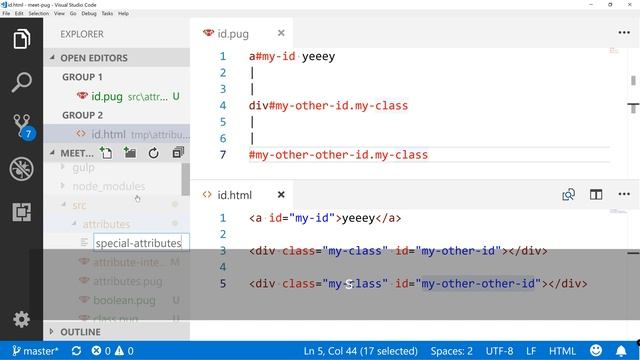Viewport: 640px width, 360px height.
Task: Open the more actions menu for id.html editor
Action: [624, 194]
